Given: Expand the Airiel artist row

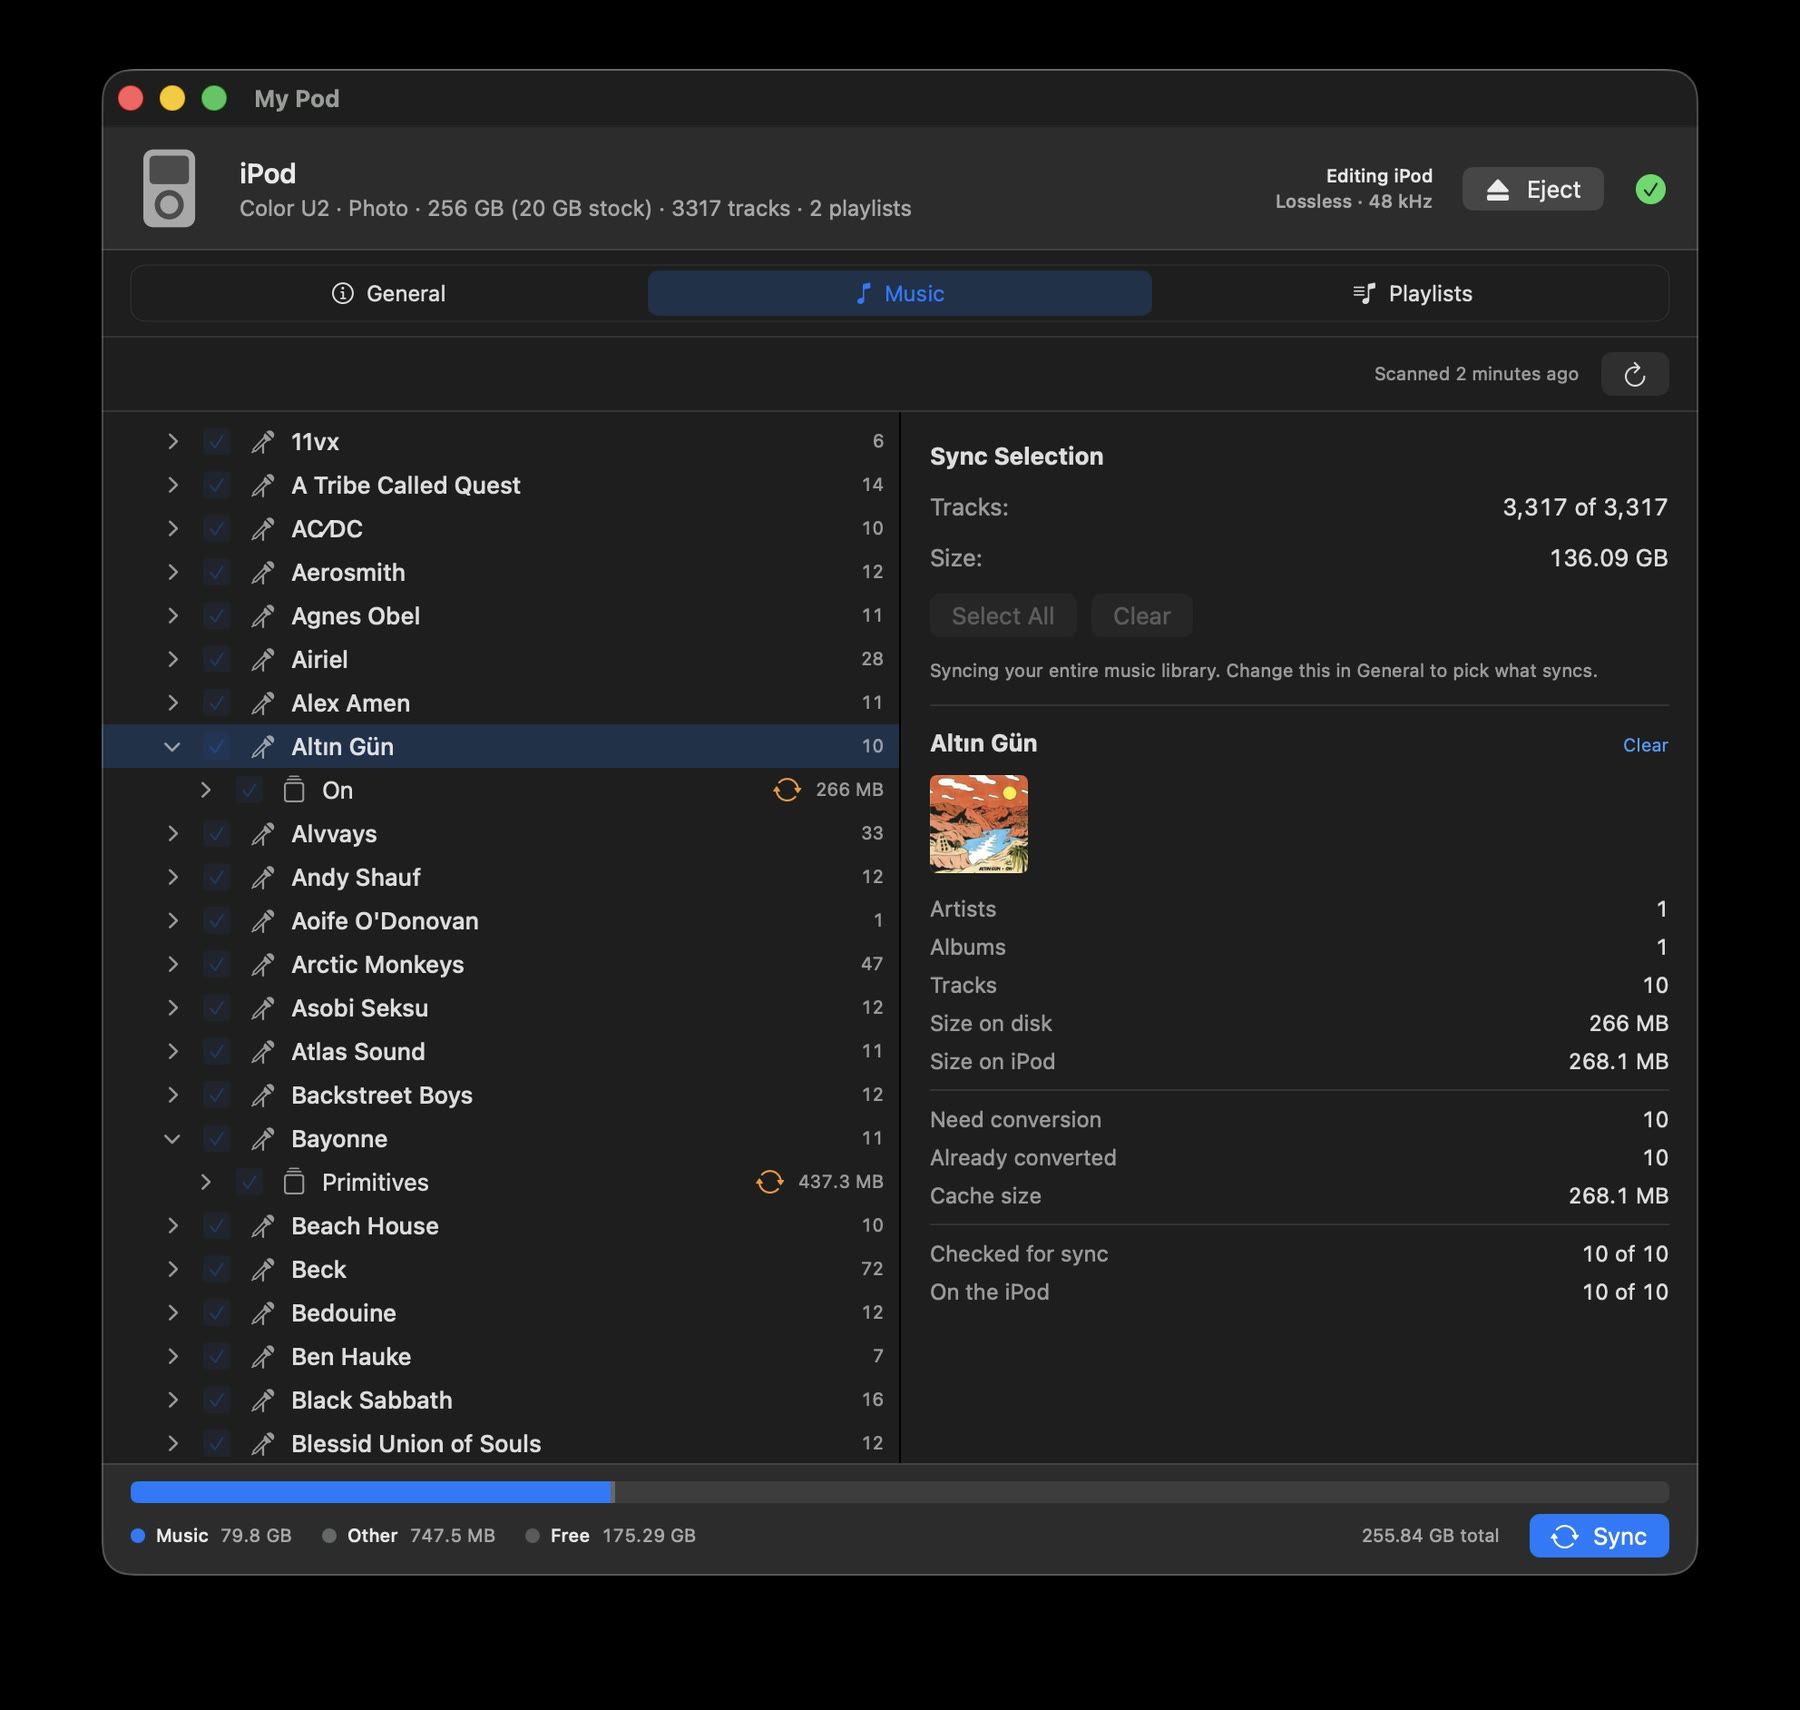Looking at the screenshot, I should click(172, 660).
